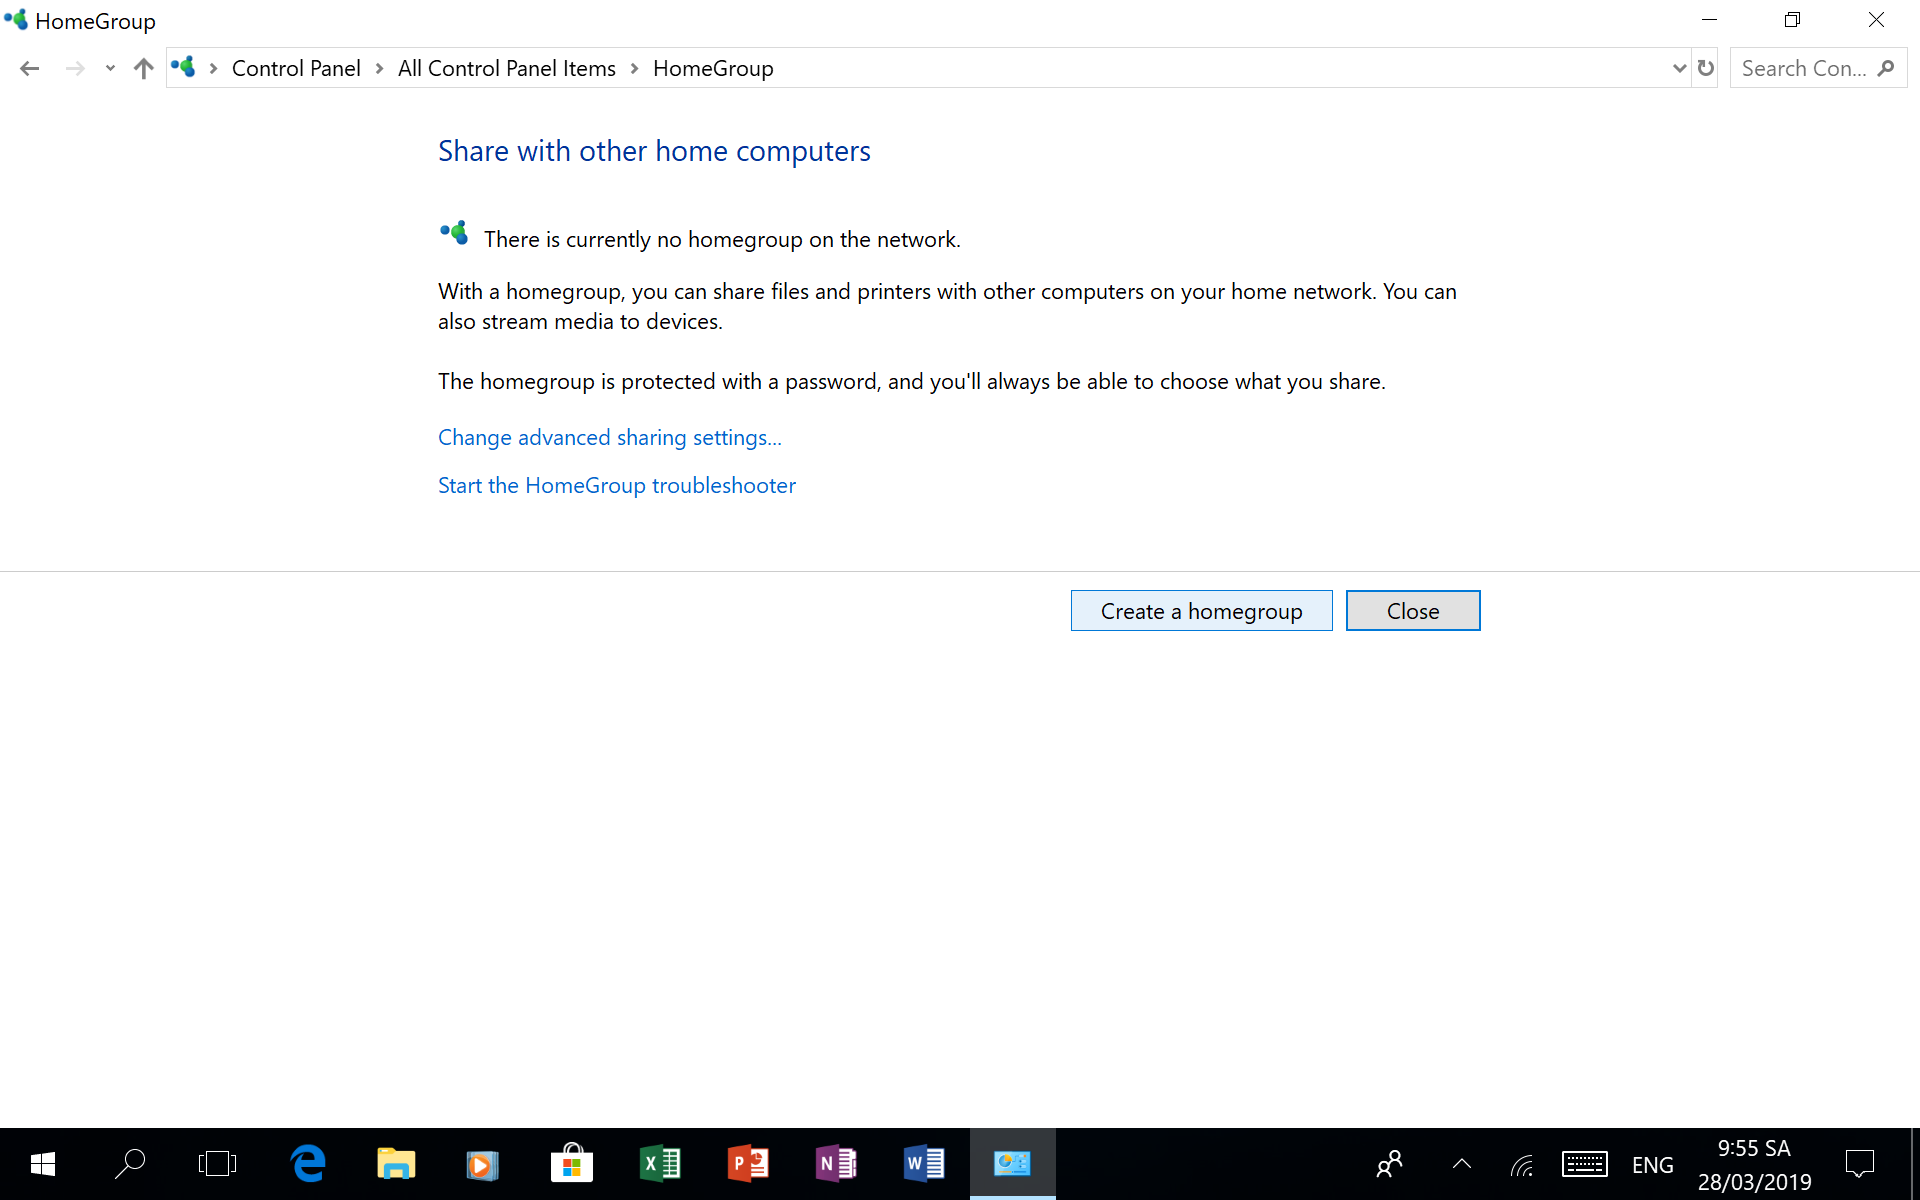Expand chevron after All Control Panel Items
The width and height of the screenshot is (1920, 1200).
pos(634,68)
